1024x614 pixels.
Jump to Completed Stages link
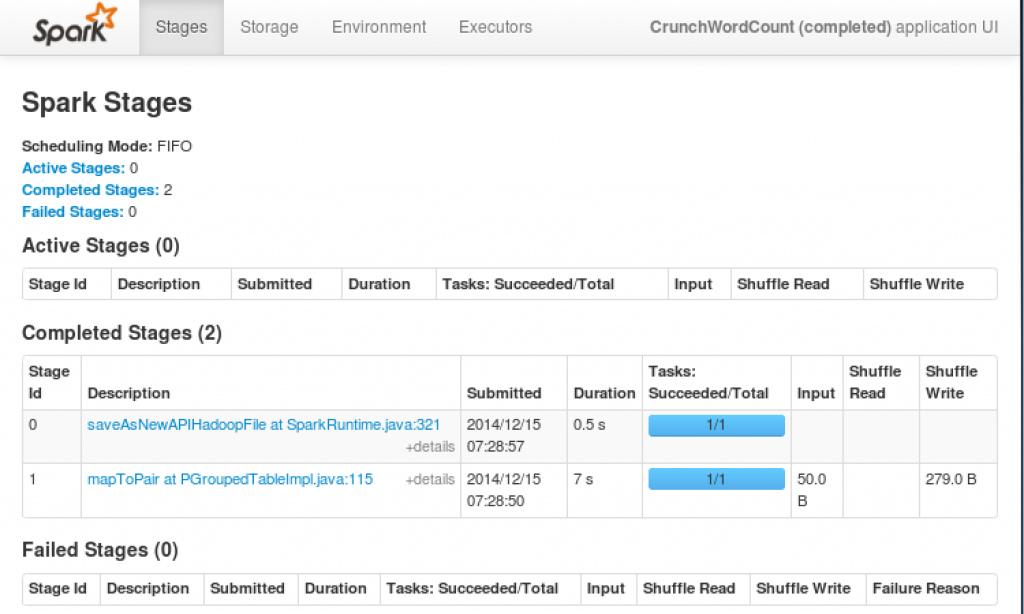tap(90, 190)
